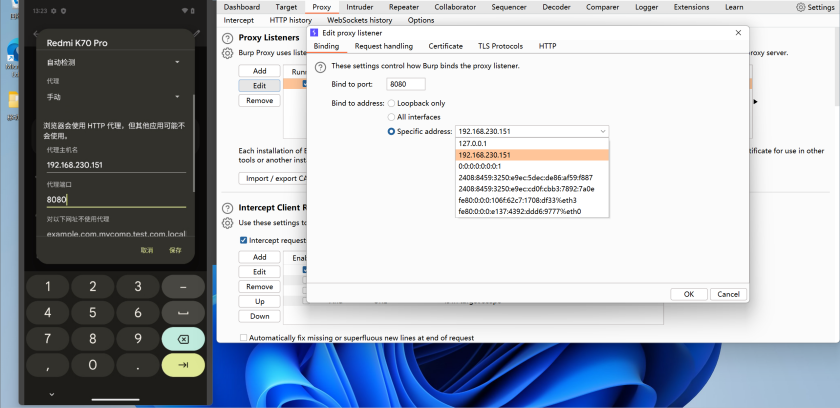Open Proxy Listeners help question-mark icon
Viewport: 840px width, 408px height.
pos(227,38)
